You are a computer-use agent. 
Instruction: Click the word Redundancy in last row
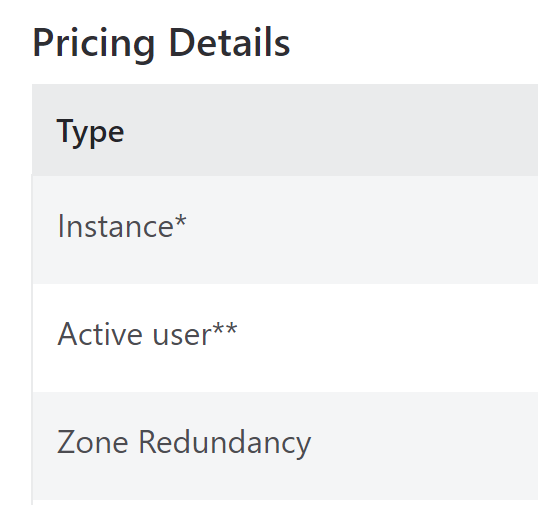225,443
